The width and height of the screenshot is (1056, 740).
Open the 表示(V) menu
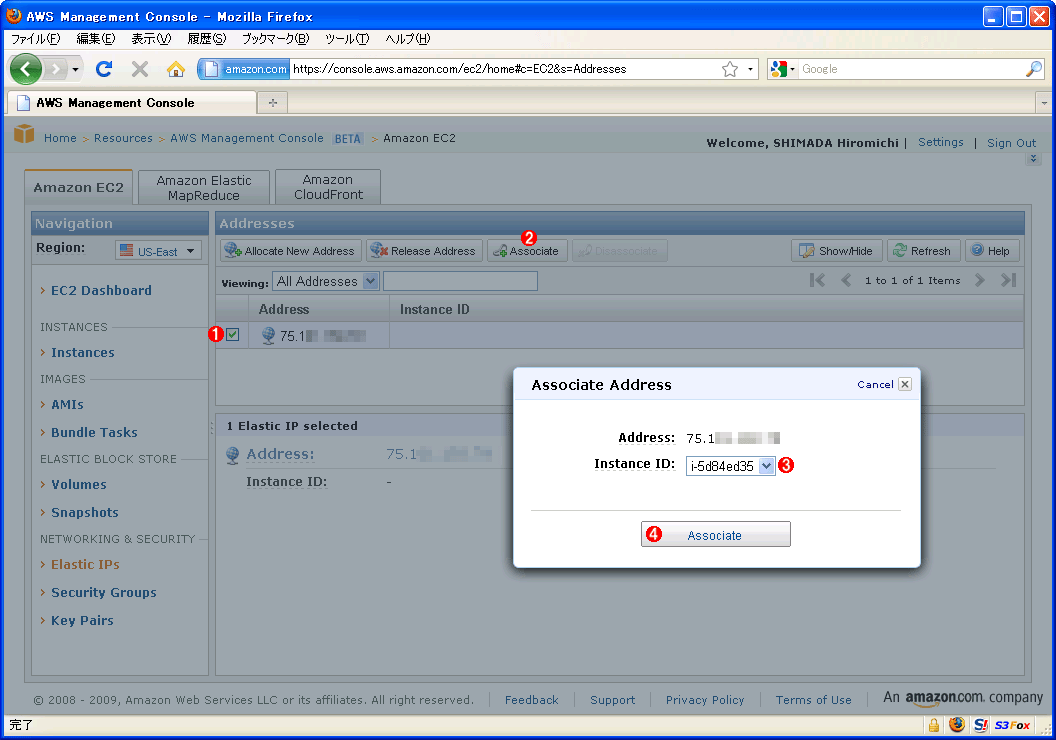[x=151, y=39]
